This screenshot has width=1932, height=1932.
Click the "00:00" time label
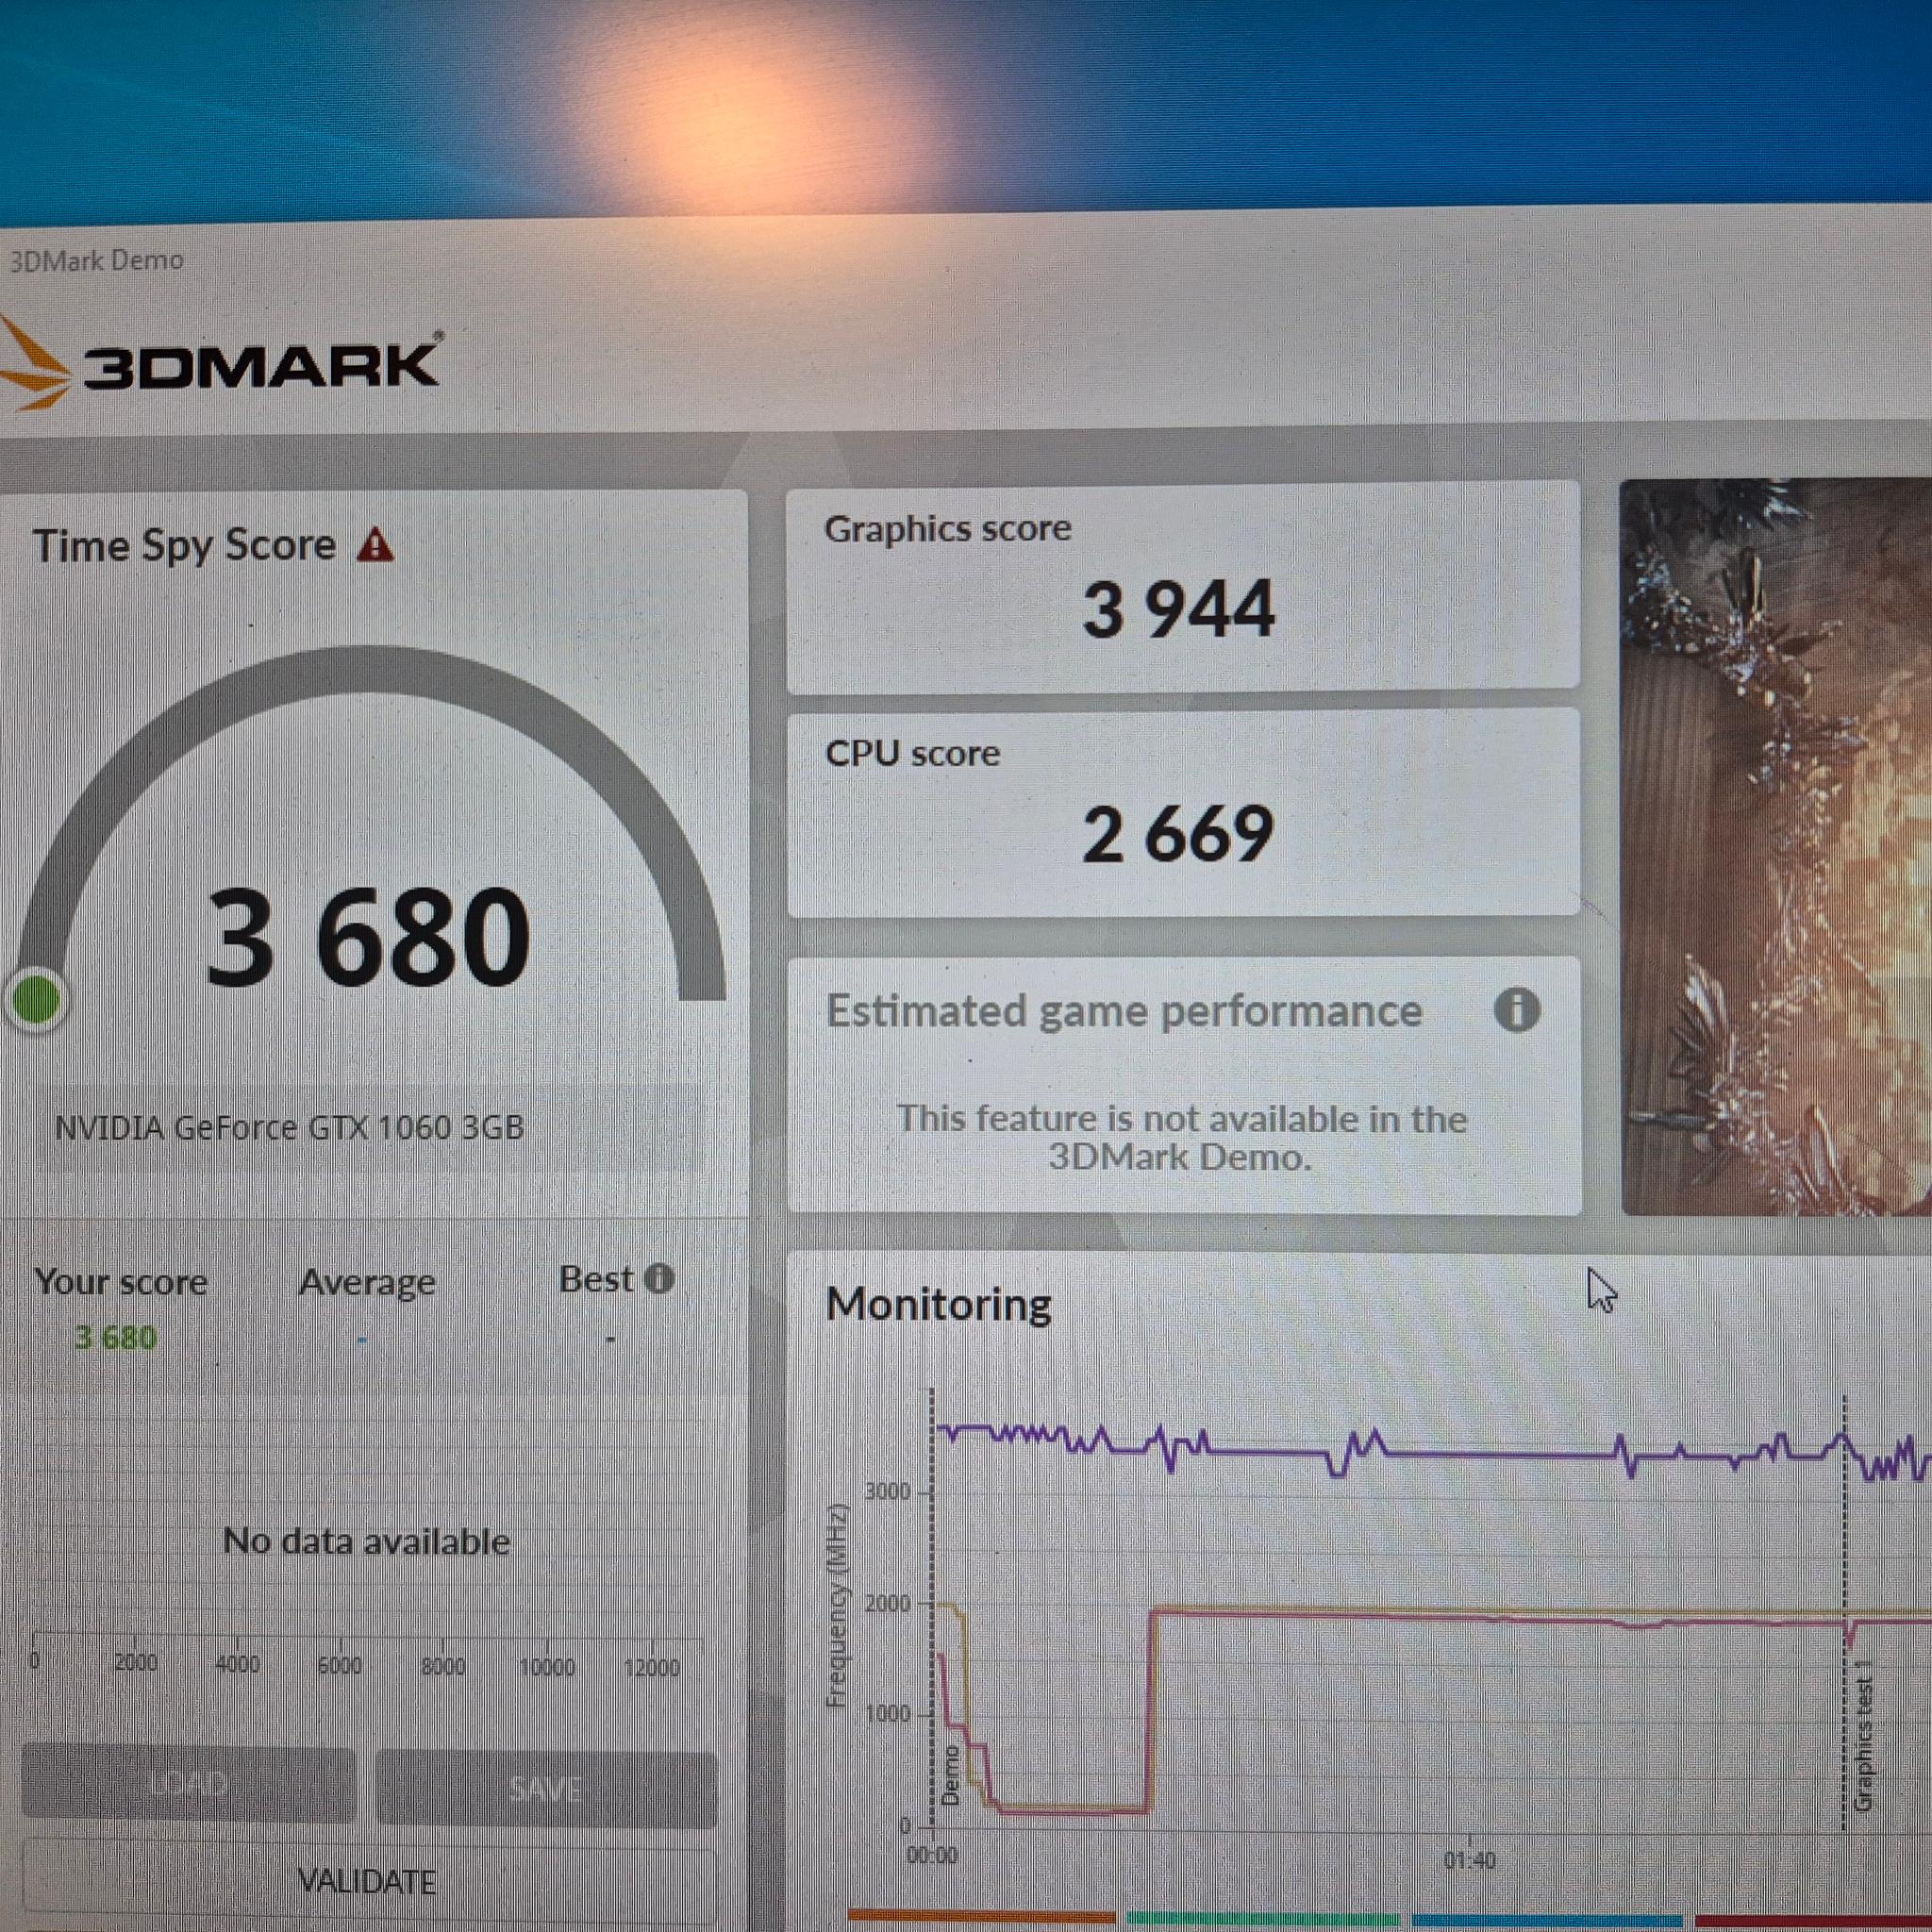[x=932, y=1856]
